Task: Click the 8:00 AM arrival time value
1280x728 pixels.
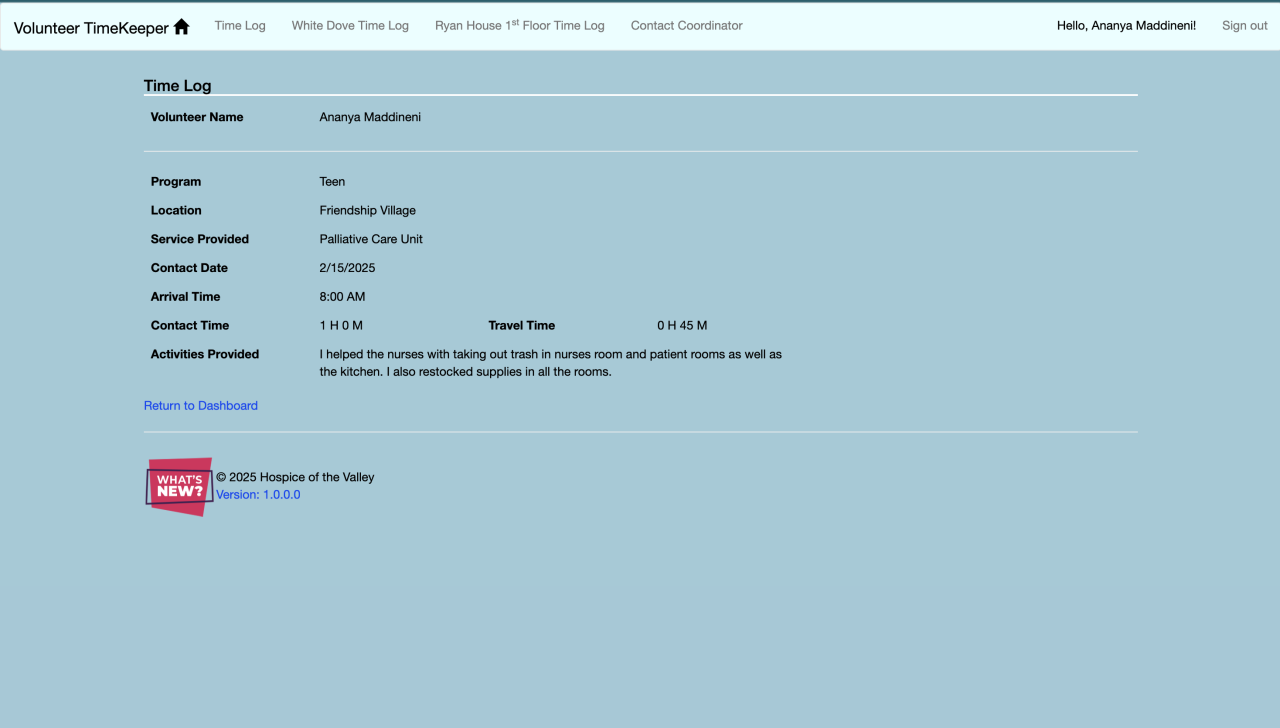Action: 343,297
